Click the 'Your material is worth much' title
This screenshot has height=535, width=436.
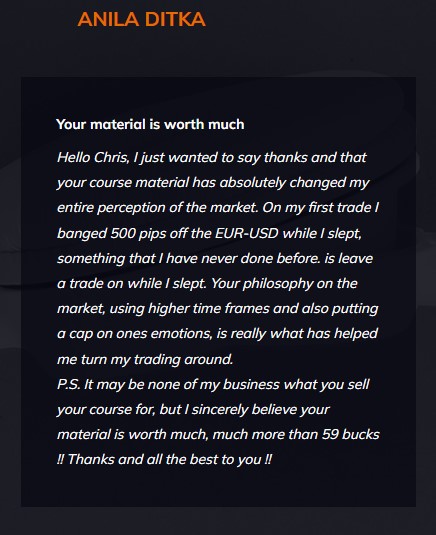click(x=150, y=124)
